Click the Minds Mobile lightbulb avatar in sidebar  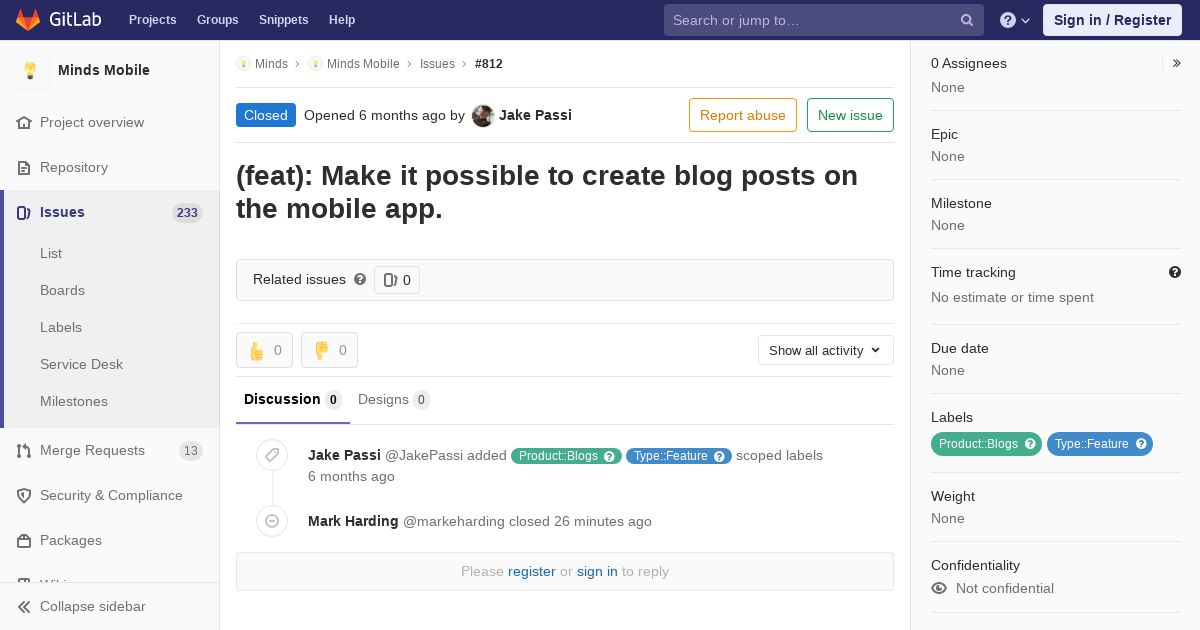tap(30, 70)
